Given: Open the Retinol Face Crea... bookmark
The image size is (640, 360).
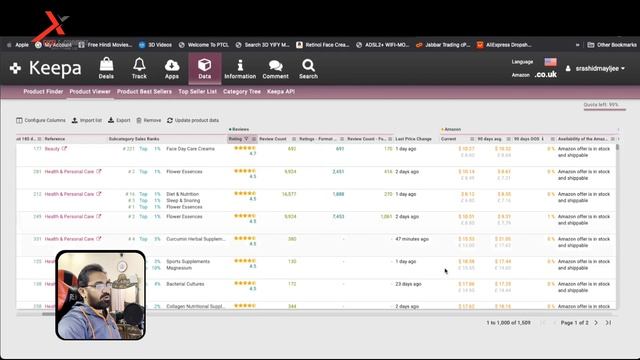Looking at the screenshot, I should (x=323, y=45).
